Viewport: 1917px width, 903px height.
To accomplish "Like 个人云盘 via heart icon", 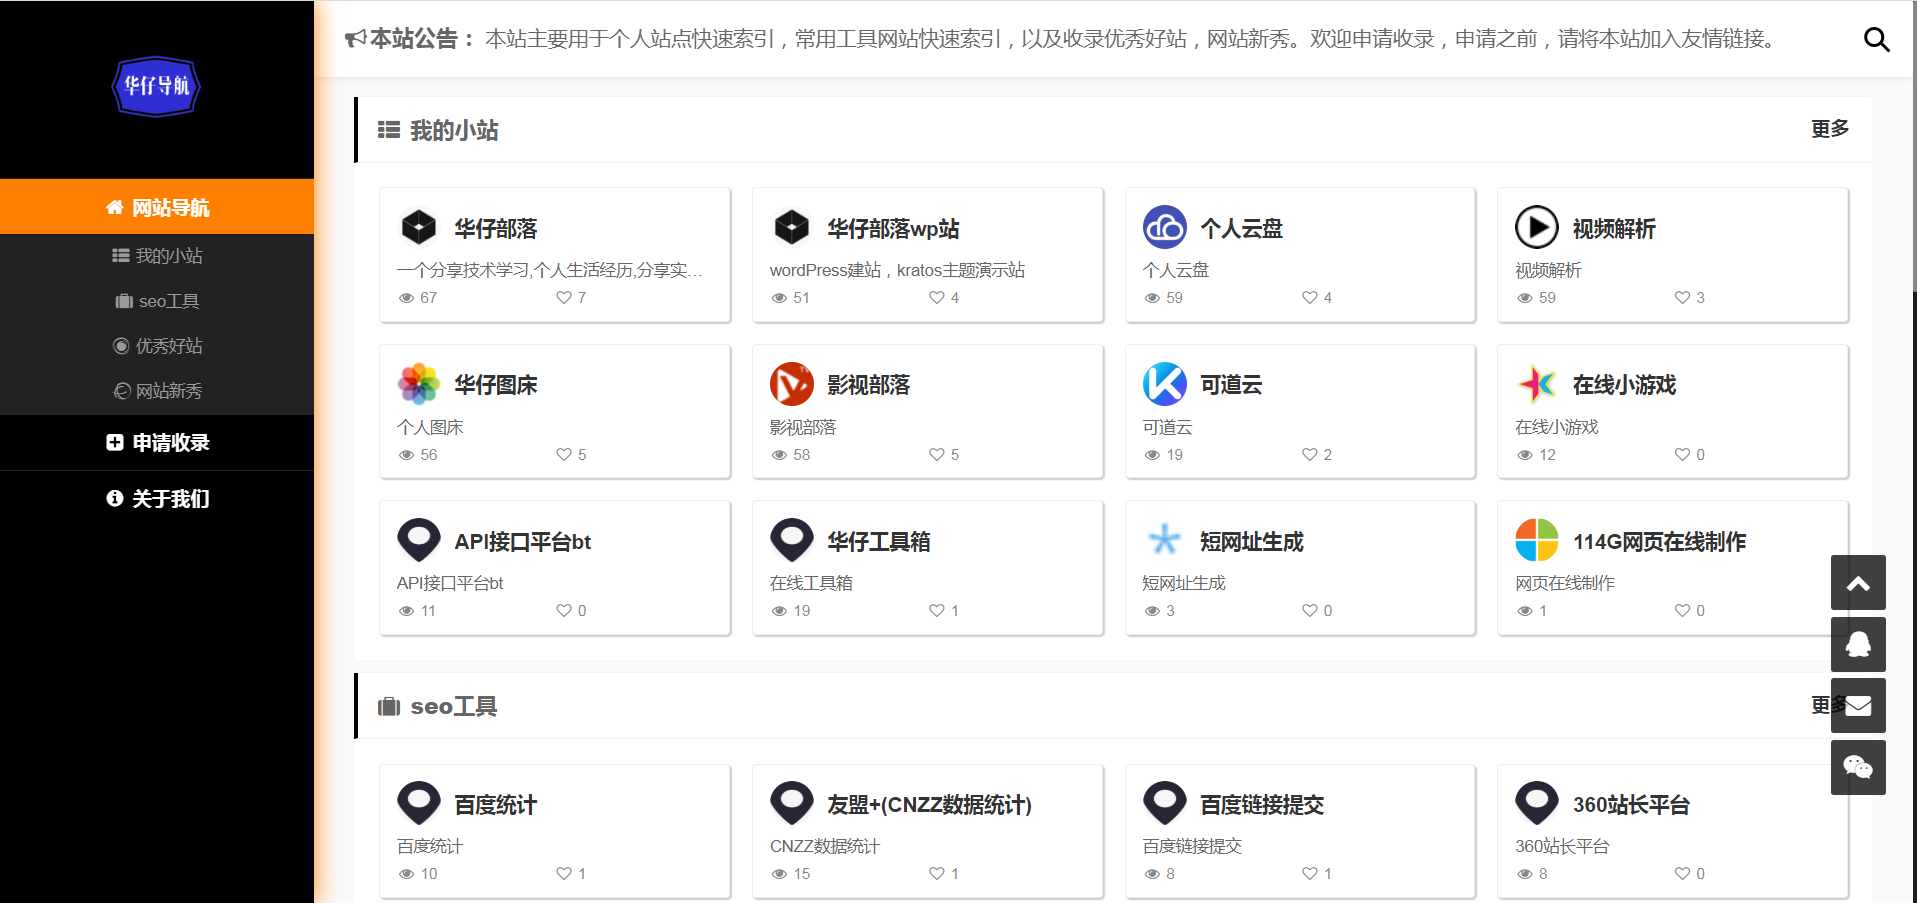I will click(x=1310, y=298).
